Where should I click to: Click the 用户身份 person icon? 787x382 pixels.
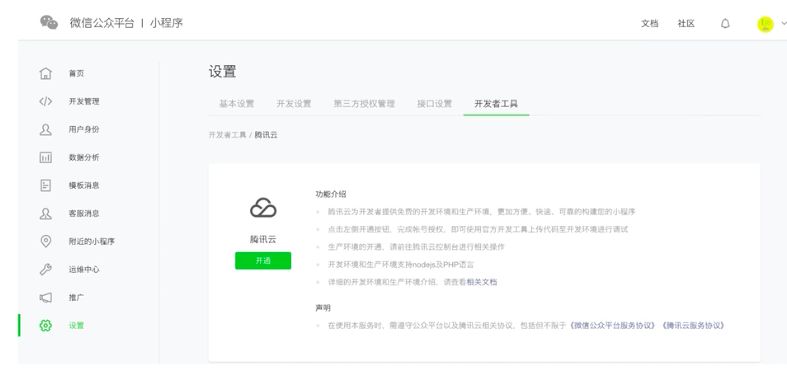[x=46, y=130]
